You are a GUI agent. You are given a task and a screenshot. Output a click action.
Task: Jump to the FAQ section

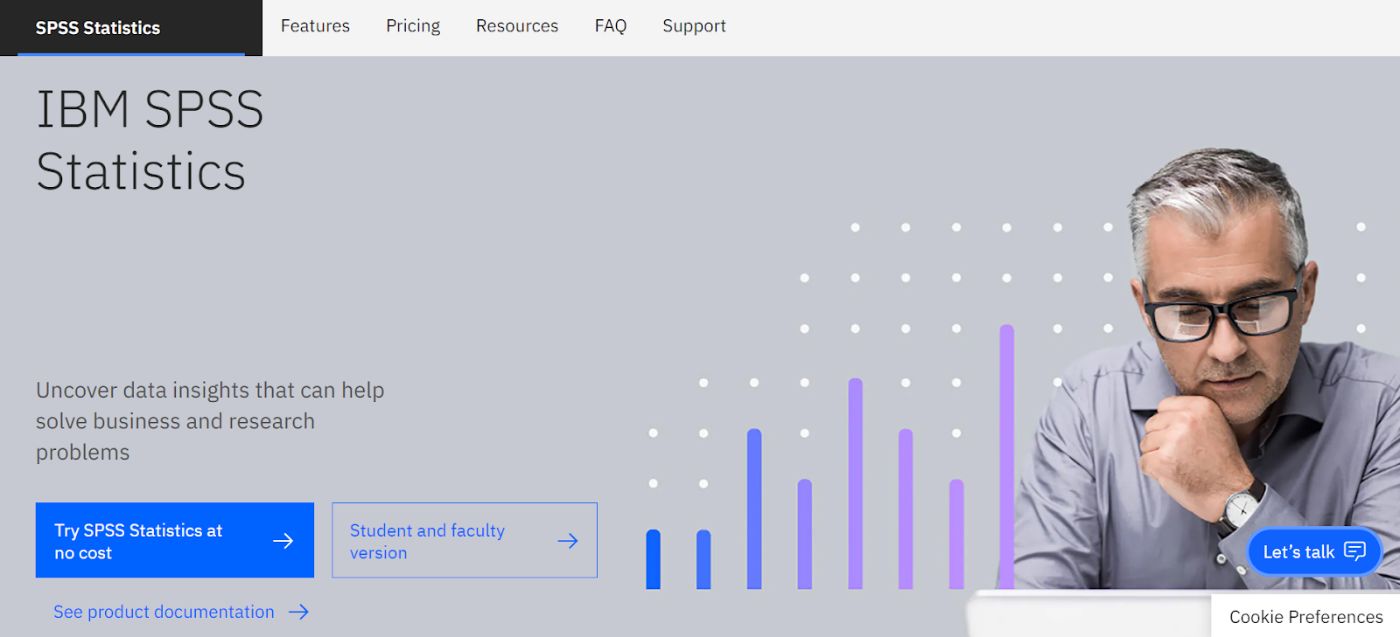click(x=610, y=26)
